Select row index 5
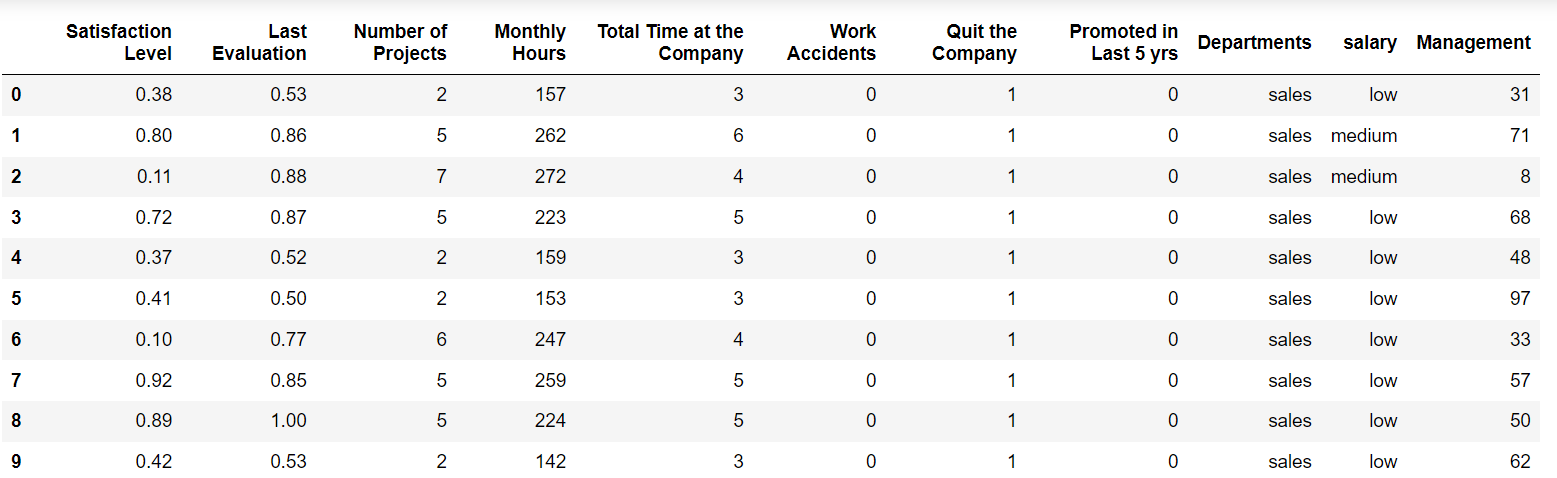The image size is (1557, 478). click(16, 299)
